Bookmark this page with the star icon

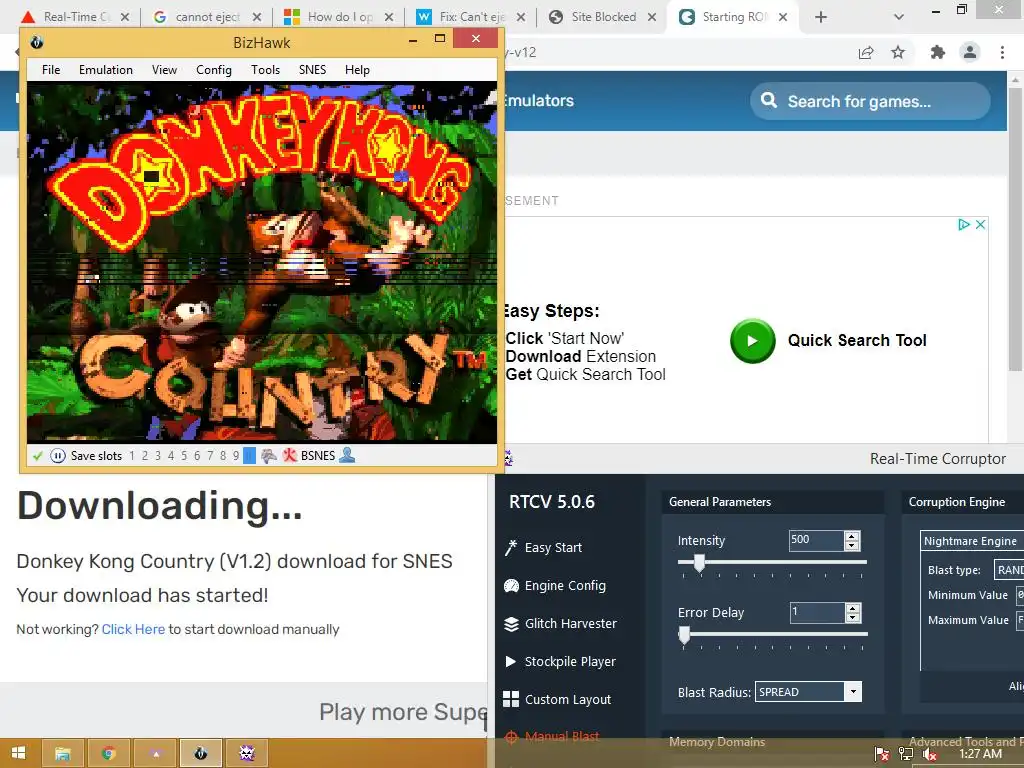click(898, 52)
